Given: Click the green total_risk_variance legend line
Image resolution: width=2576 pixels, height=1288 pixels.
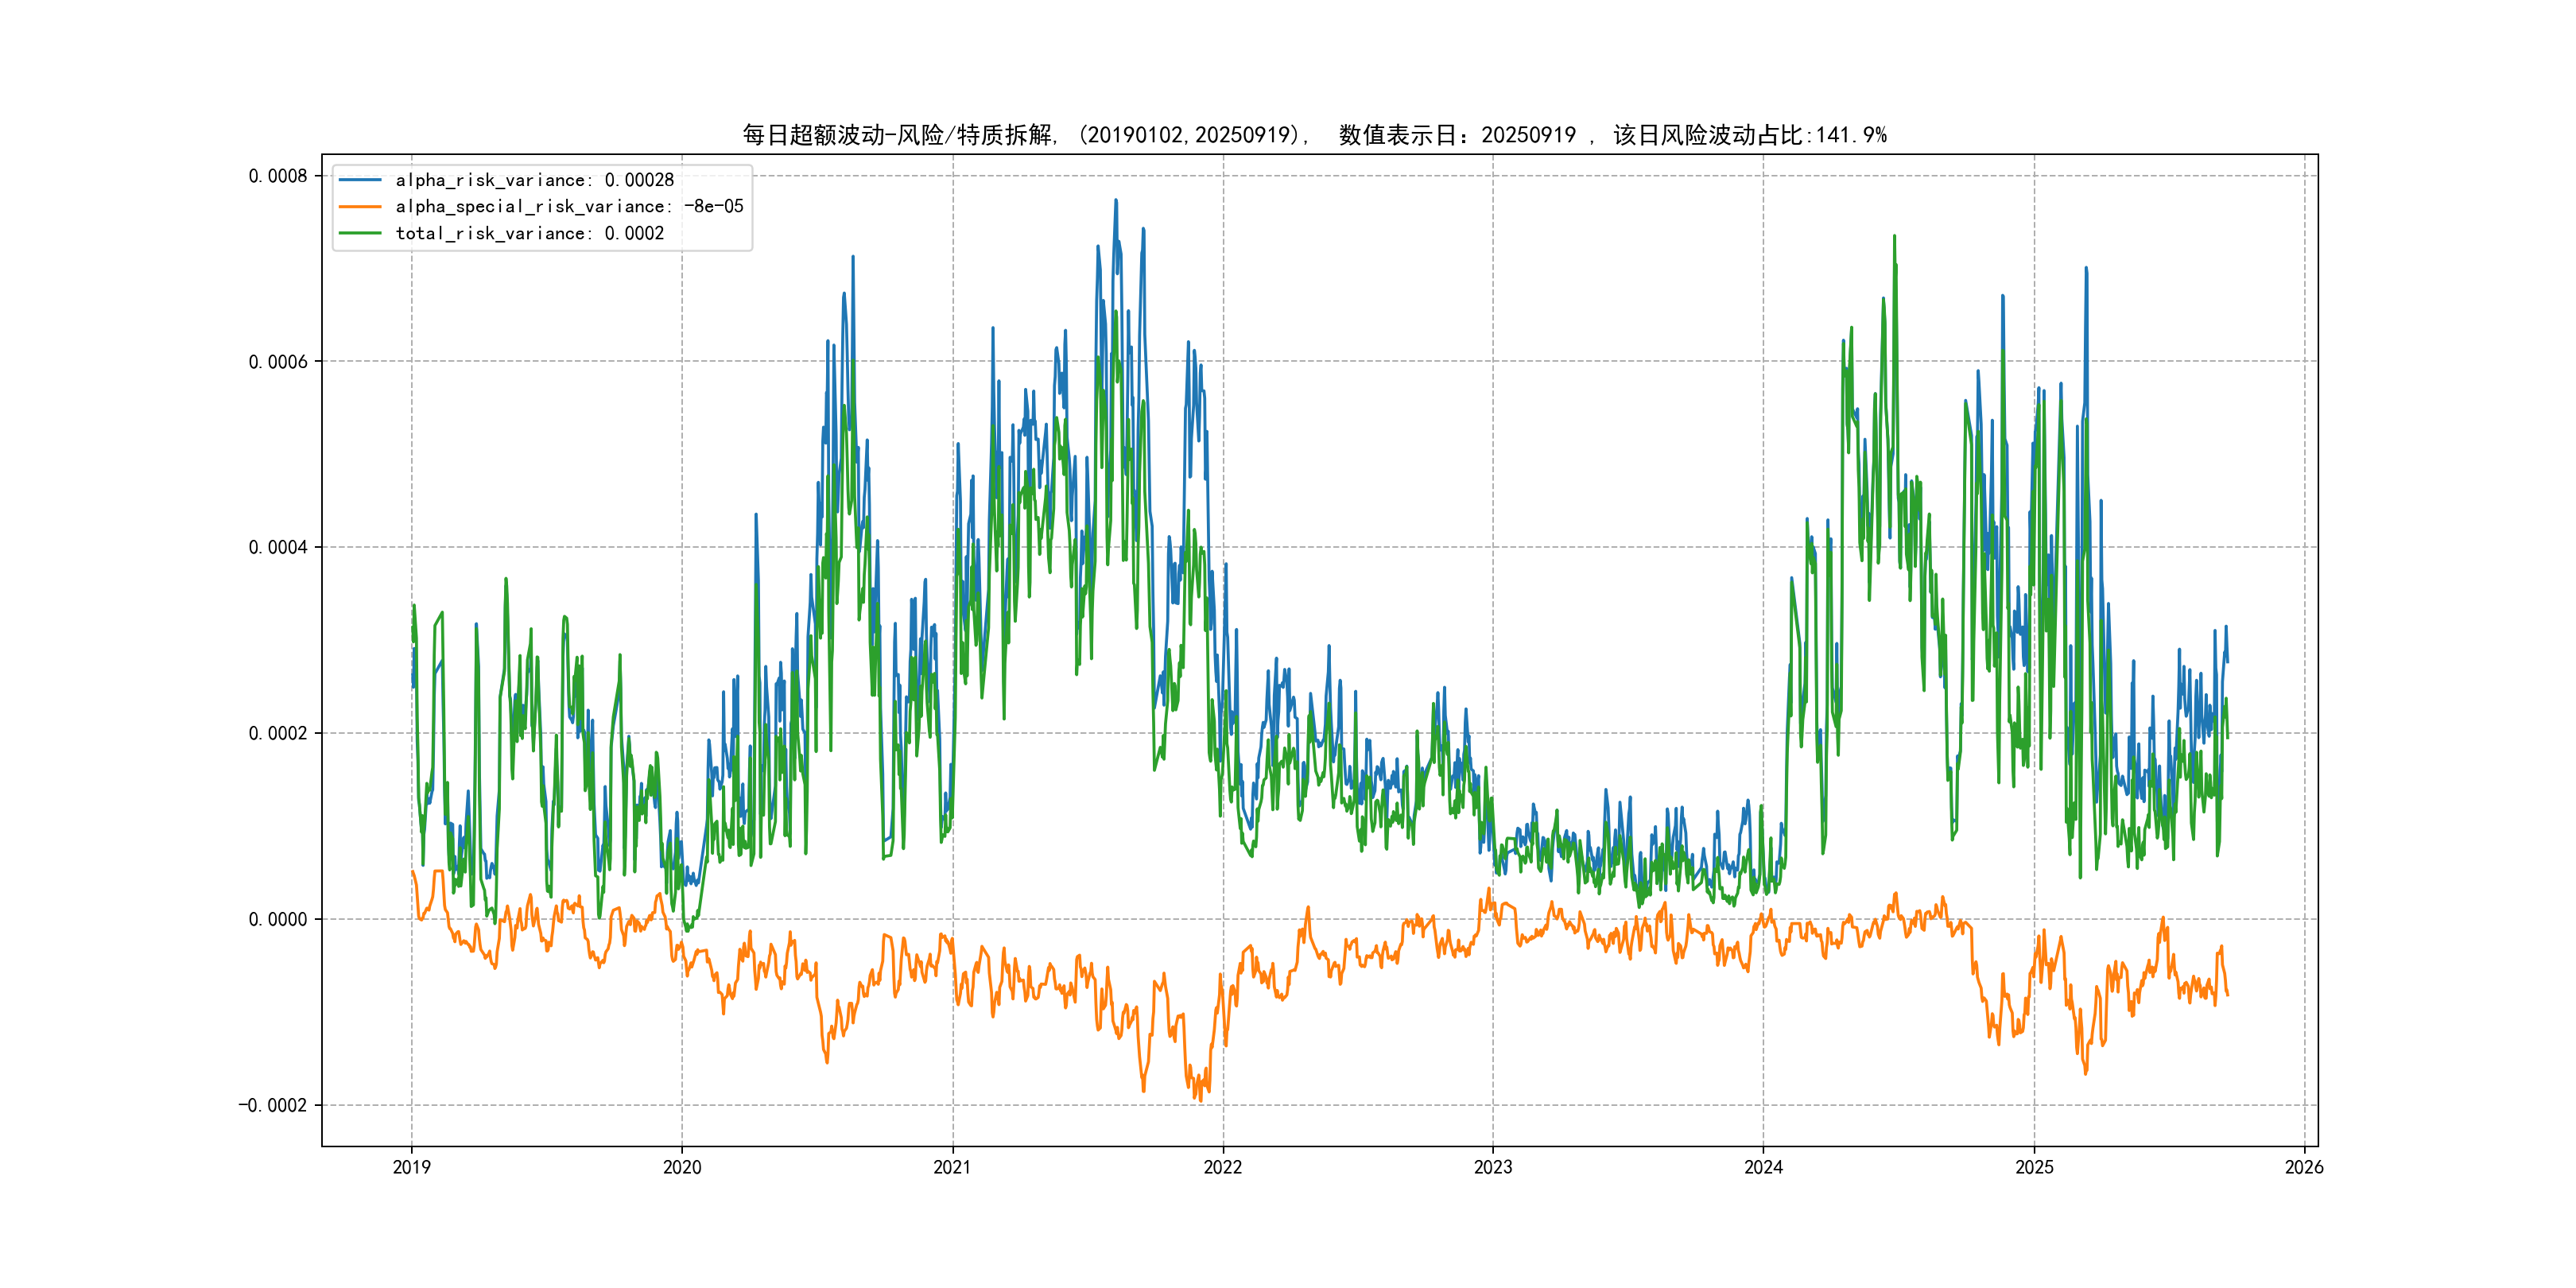Looking at the screenshot, I should (360, 233).
